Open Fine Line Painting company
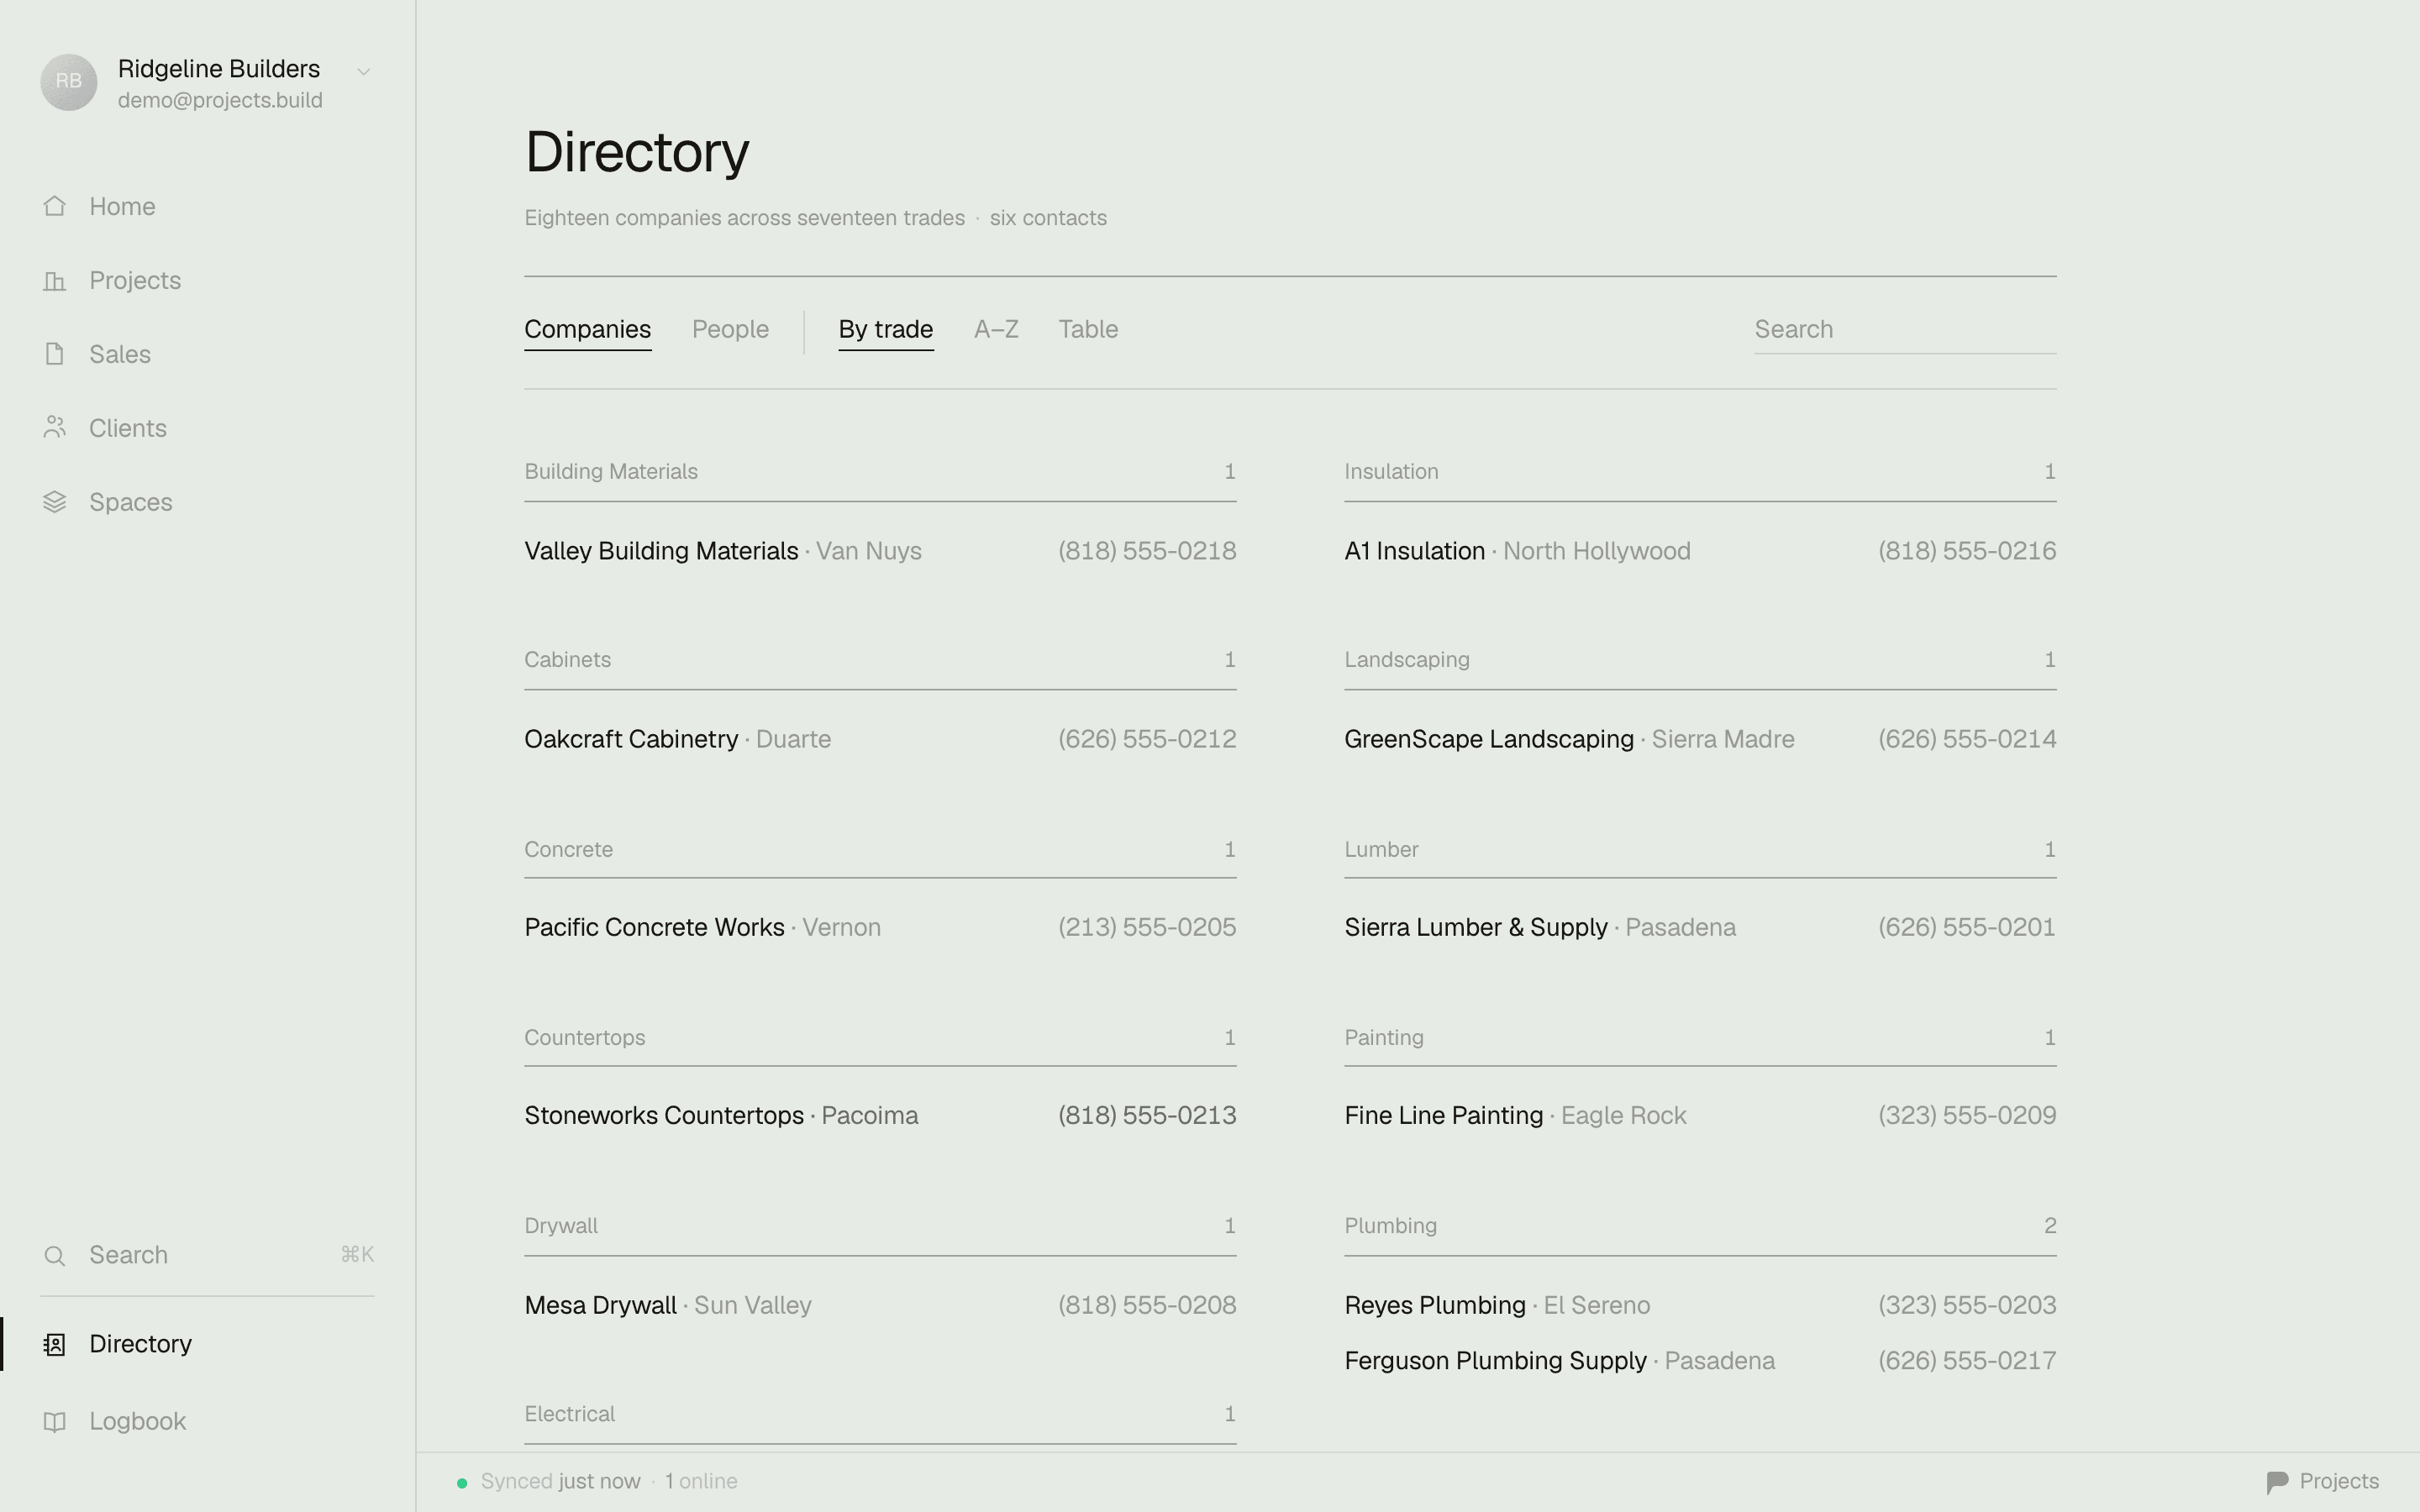 pyautogui.click(x=1444, y=1115)
